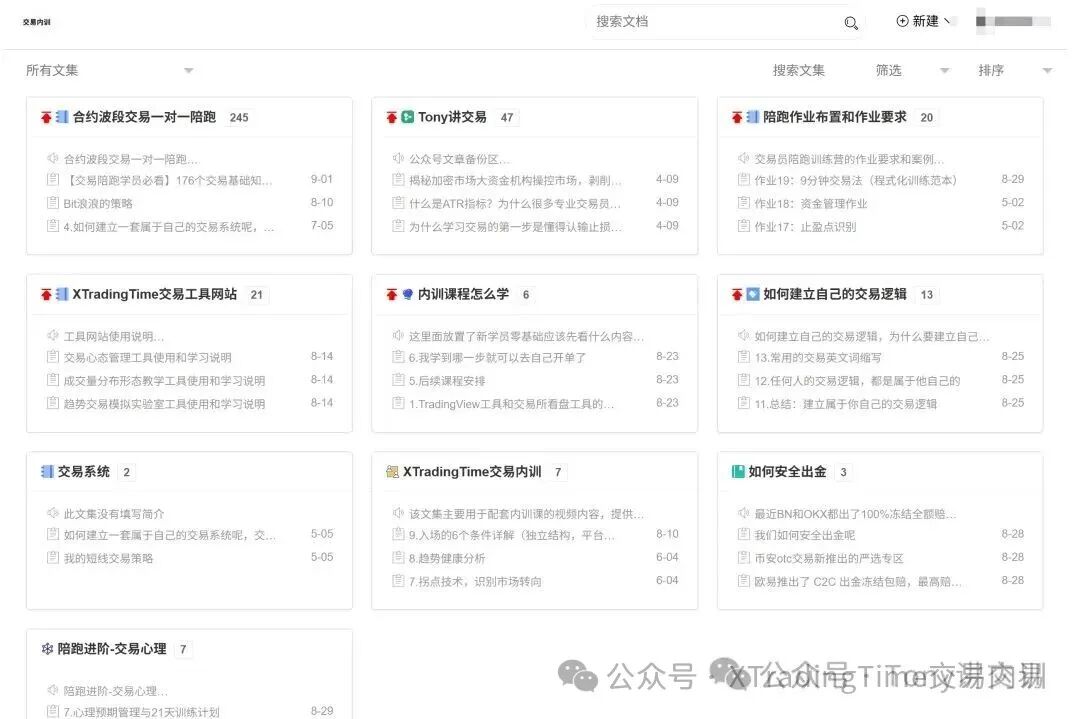Open the 陪跑作业布置和作业要求 collection title
Image resolution: width=1080 pixels, height=719 pixels.
tap(835, 117)
